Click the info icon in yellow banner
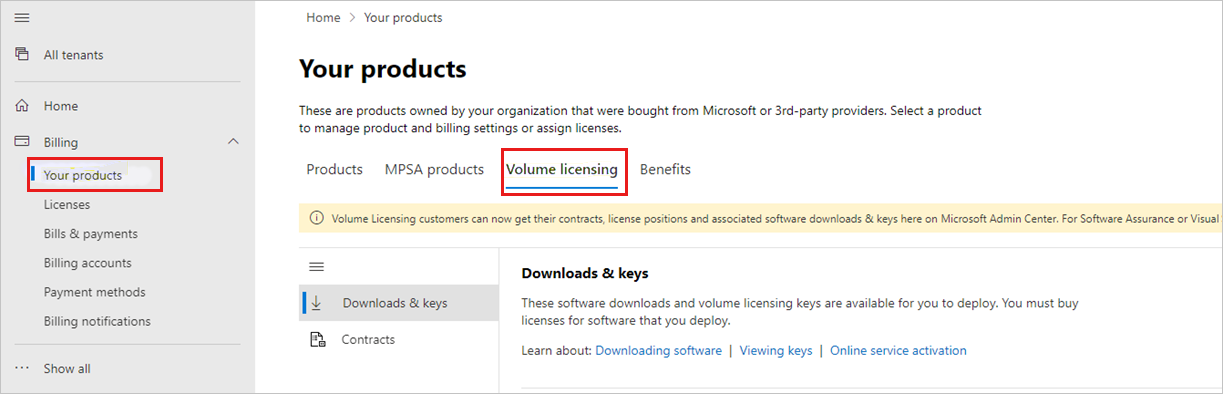Viewport: 1223px width, 394px height. pos(317,217)
